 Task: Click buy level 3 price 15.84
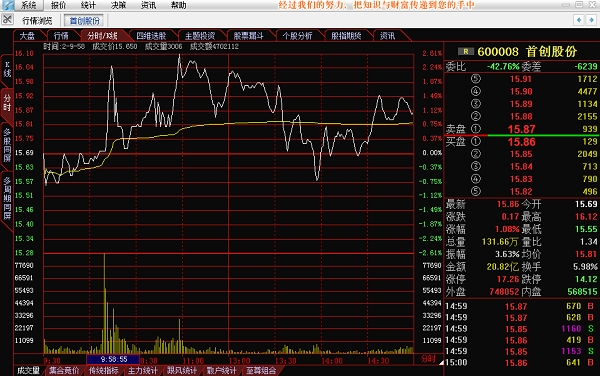[x=521, y=166]
